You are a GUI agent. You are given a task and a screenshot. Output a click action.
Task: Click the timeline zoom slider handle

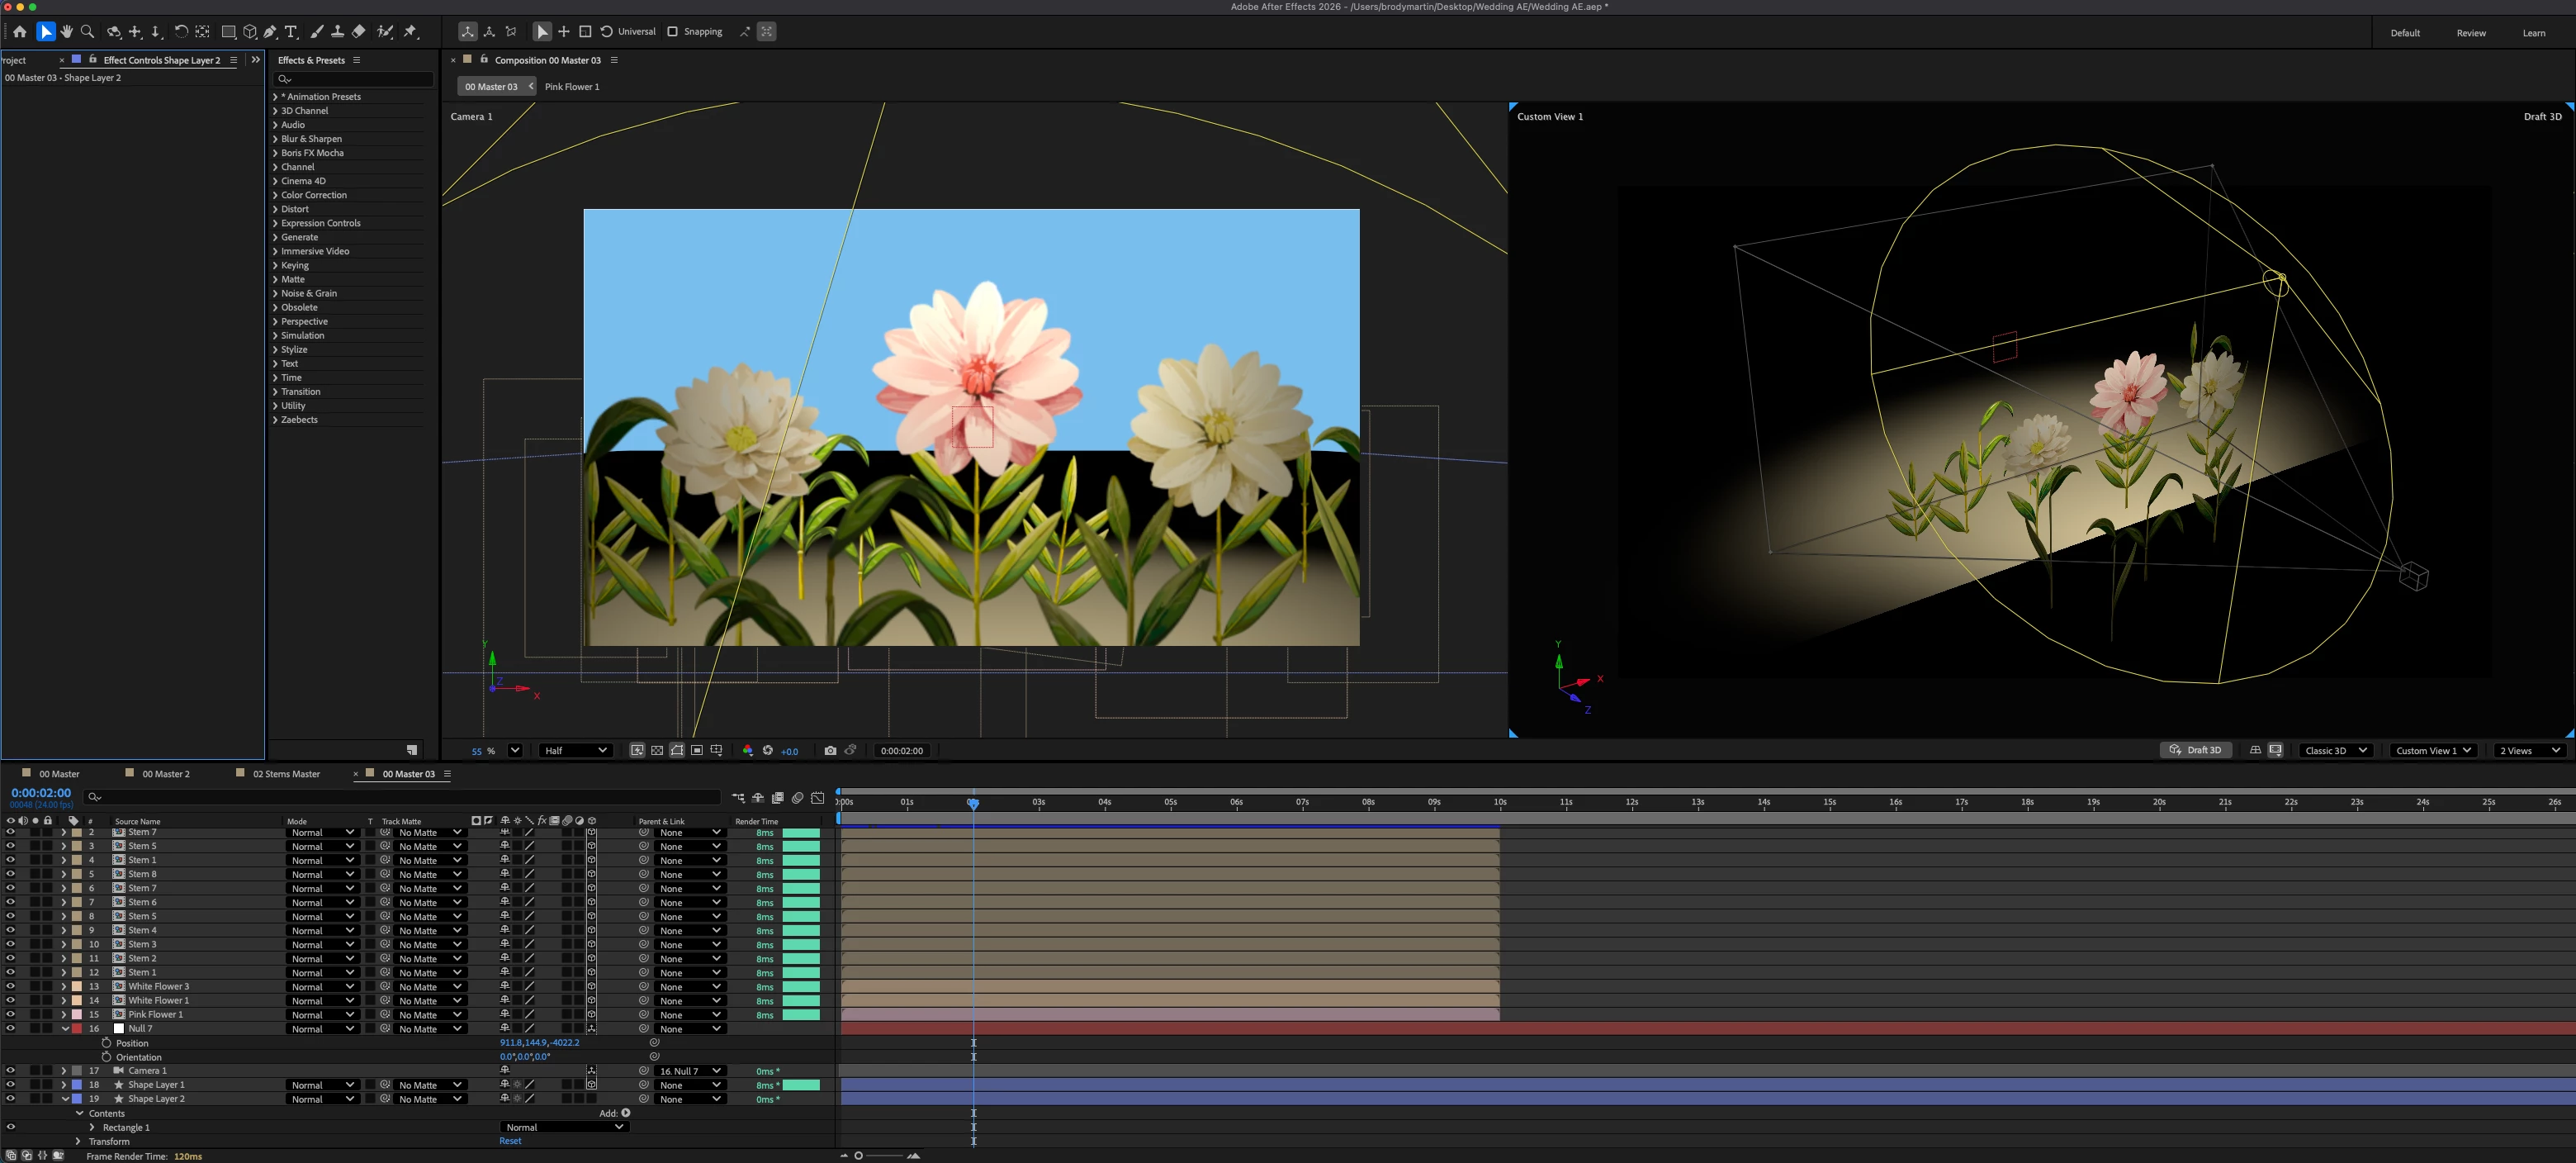858,1156
